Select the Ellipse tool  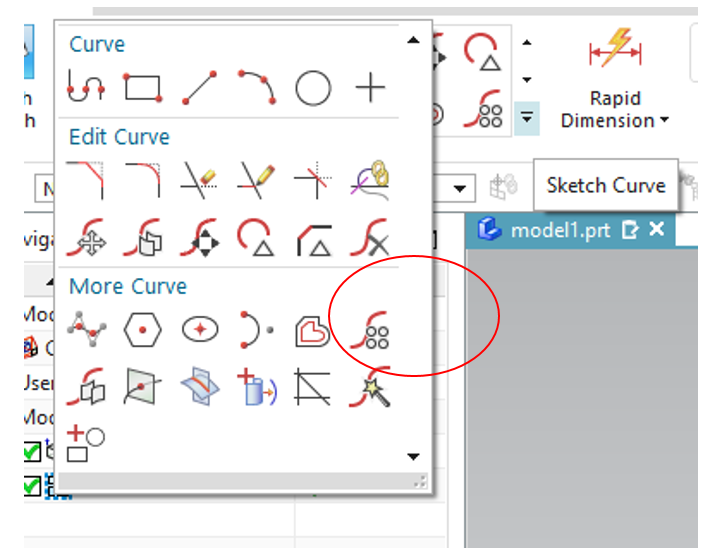pos(200,330)
